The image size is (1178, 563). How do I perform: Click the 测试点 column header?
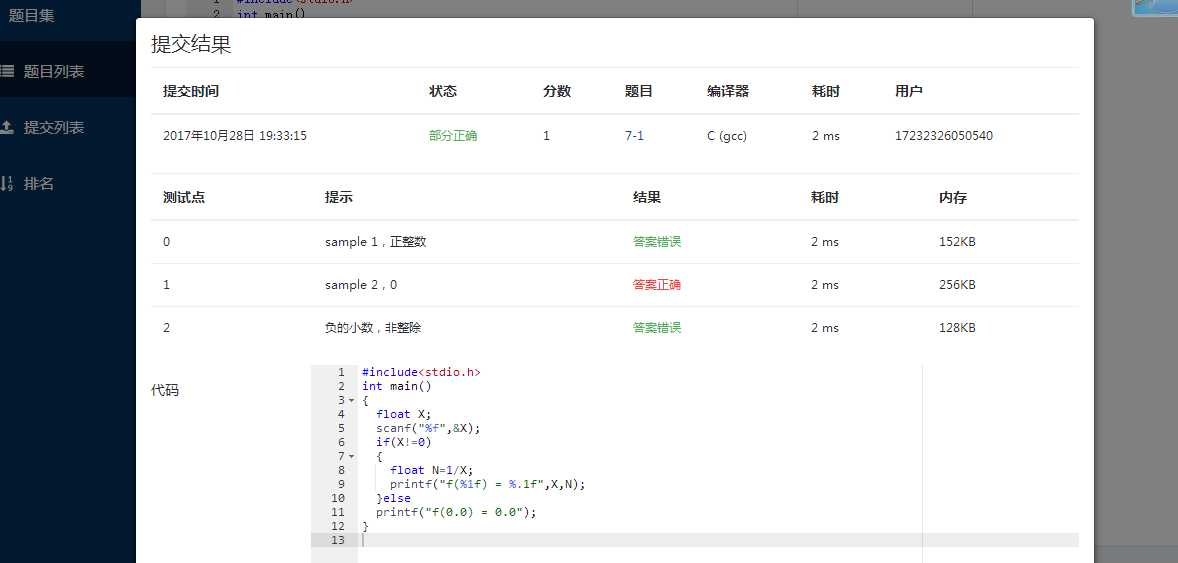click(184, 198)
